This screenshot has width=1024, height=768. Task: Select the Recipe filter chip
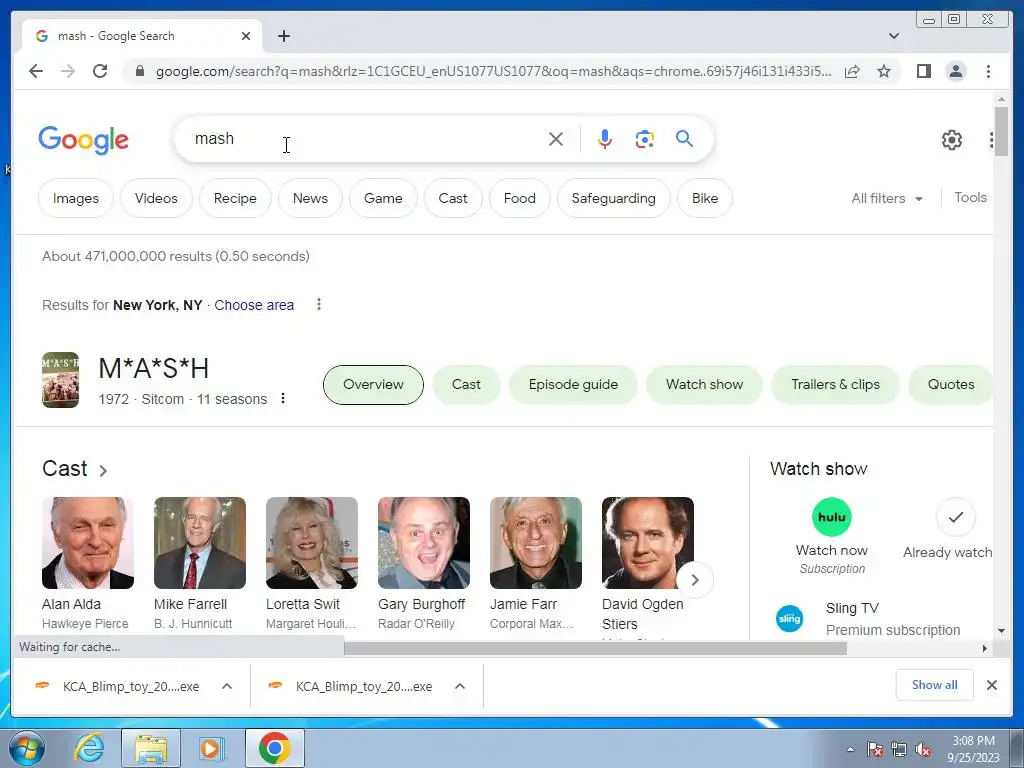click(x=235, y=198)
